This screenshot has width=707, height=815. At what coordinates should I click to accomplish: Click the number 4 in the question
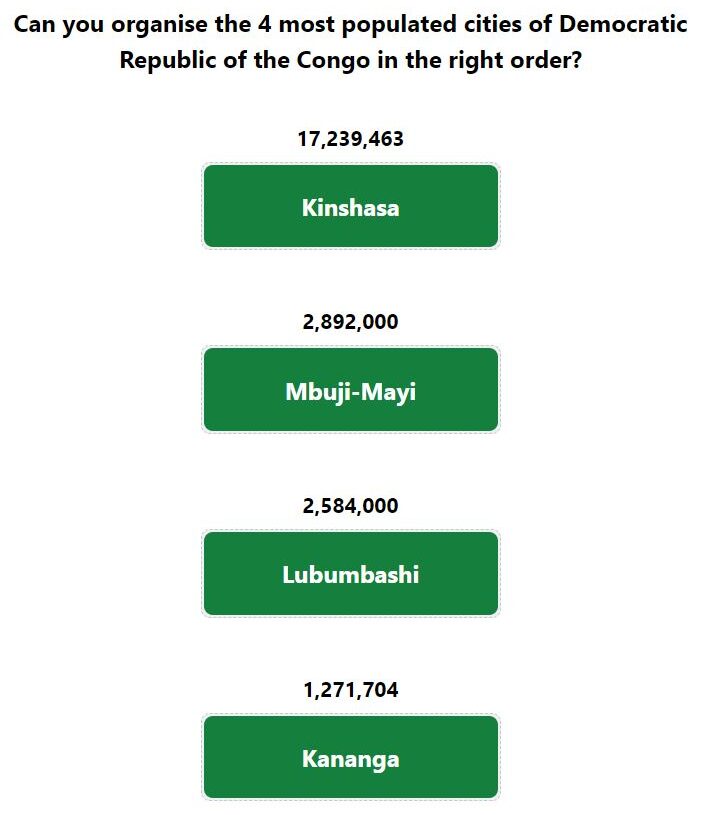(x=265, y=24)
